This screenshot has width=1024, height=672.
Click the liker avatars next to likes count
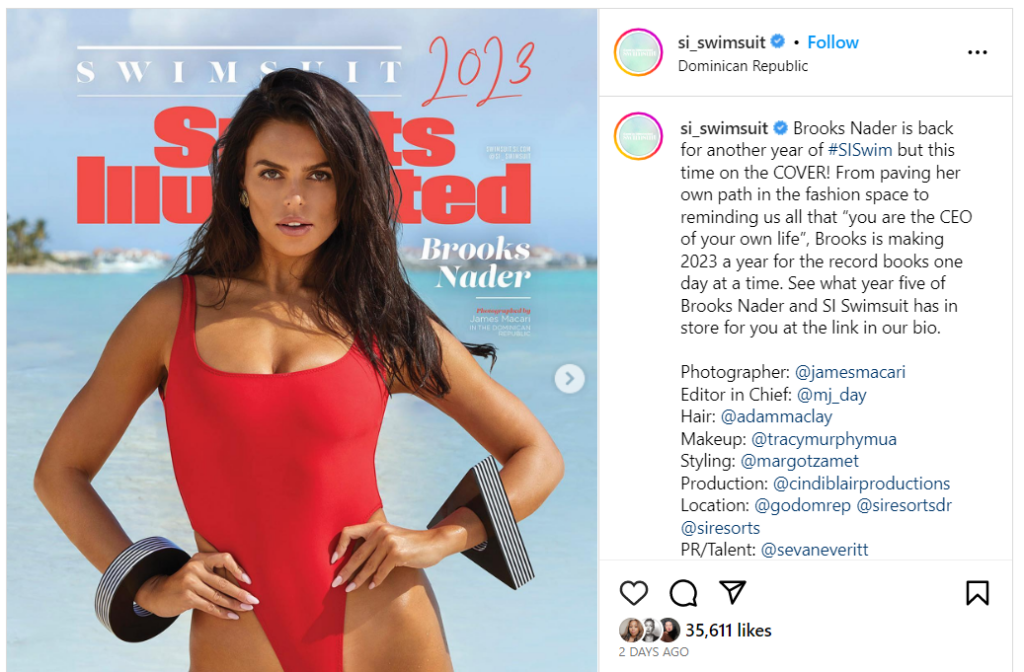649,630
